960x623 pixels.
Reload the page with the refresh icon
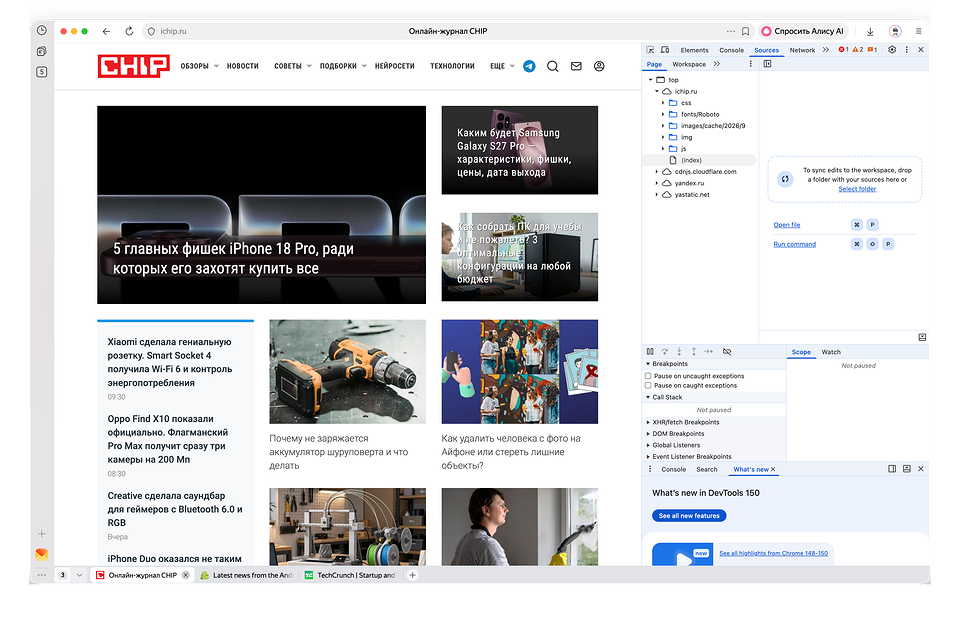(x=129, y=31)
